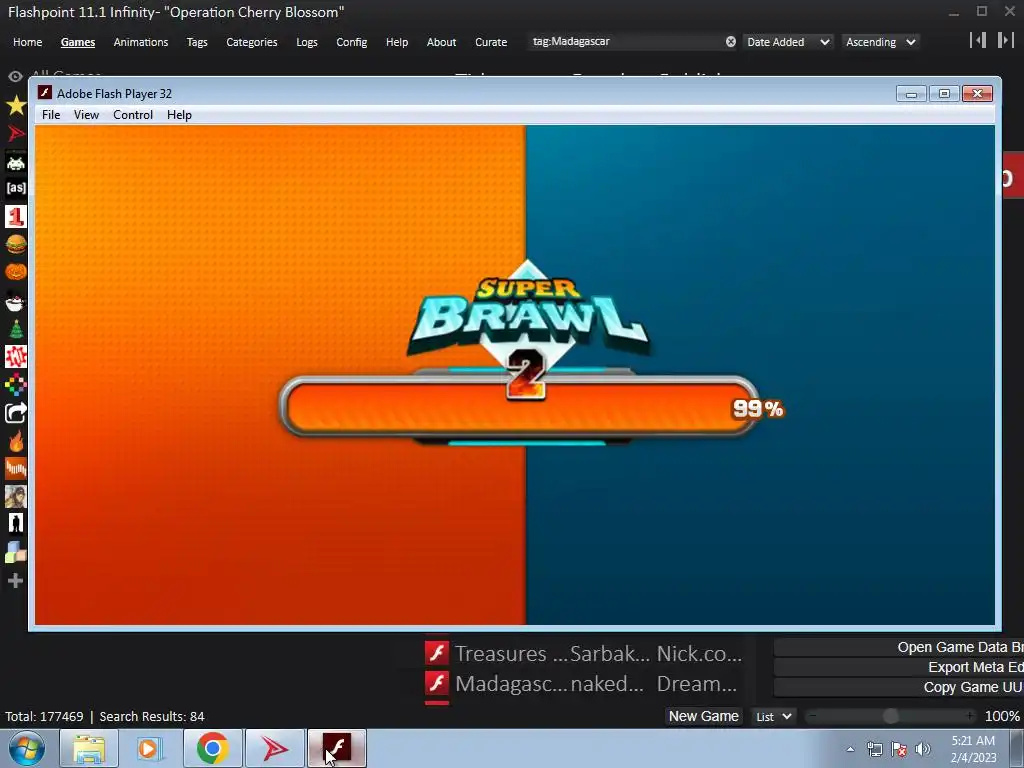This screenshot has width=1024, height=768.
Task: Select the Treasures game list row
Action: click(x=583, y=653)
